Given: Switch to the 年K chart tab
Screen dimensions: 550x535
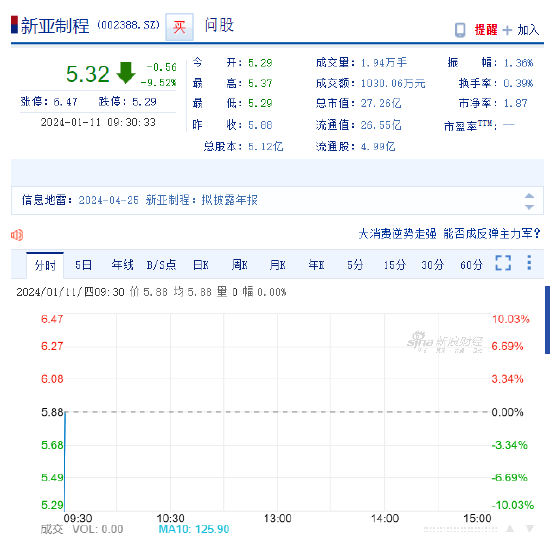Looking at the screenshot, I should pyautogui.click(x=316, y=265).
